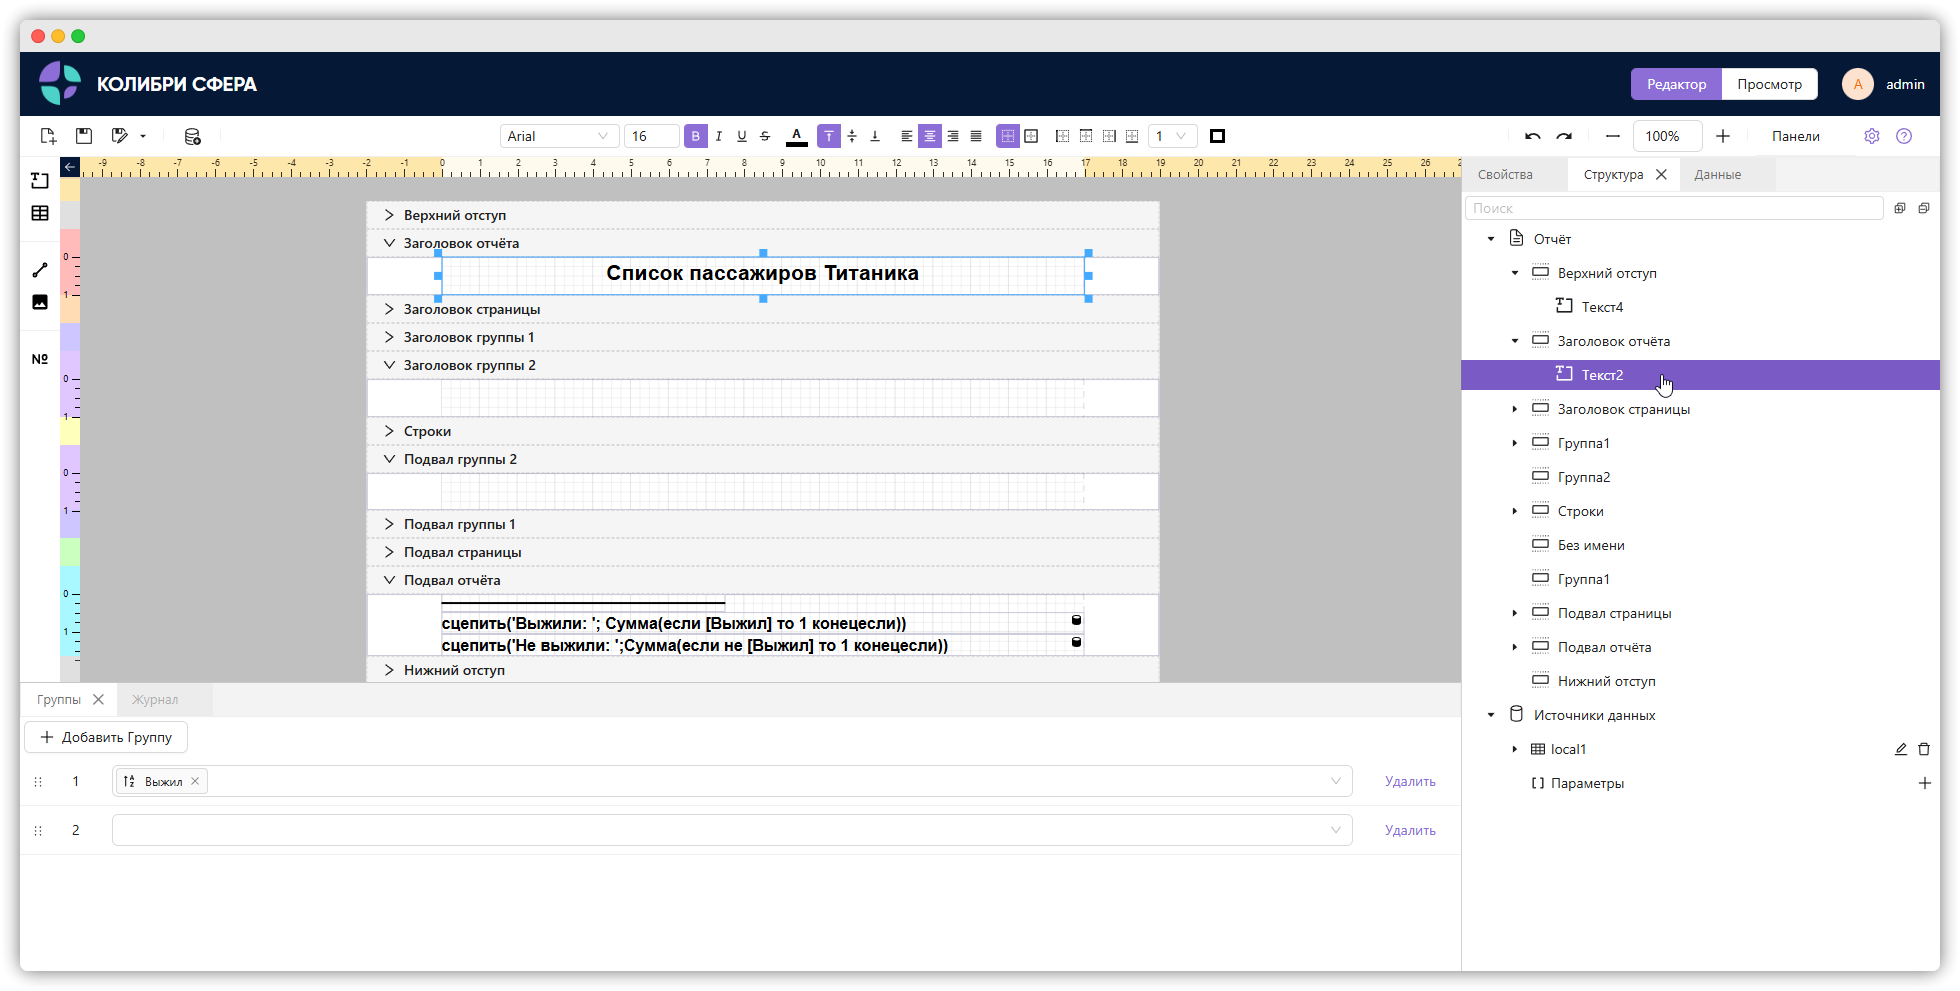Zoom in with the plus button

[1723, 136]
